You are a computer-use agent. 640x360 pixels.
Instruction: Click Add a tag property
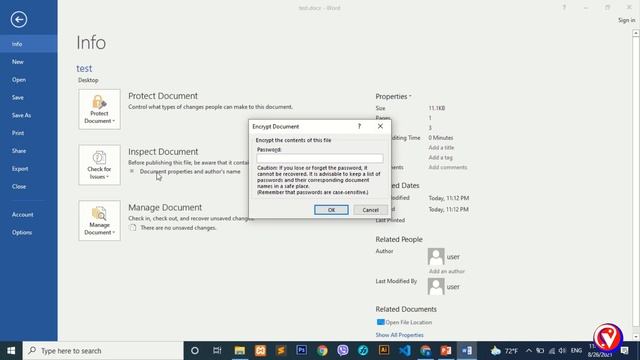[x=440, y=157]
